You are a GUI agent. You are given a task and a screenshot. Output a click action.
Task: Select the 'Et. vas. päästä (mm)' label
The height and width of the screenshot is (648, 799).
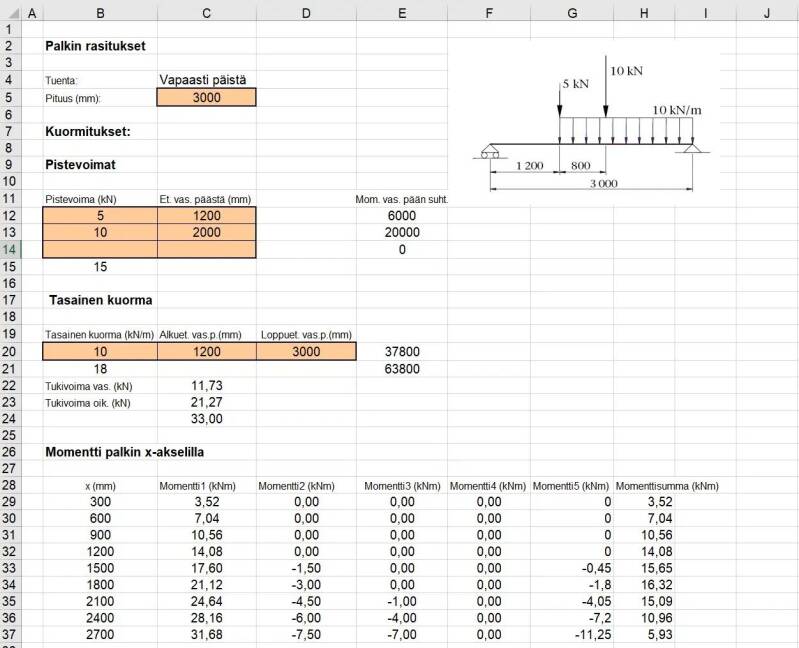pyautogui.click(x=205, y=200)
